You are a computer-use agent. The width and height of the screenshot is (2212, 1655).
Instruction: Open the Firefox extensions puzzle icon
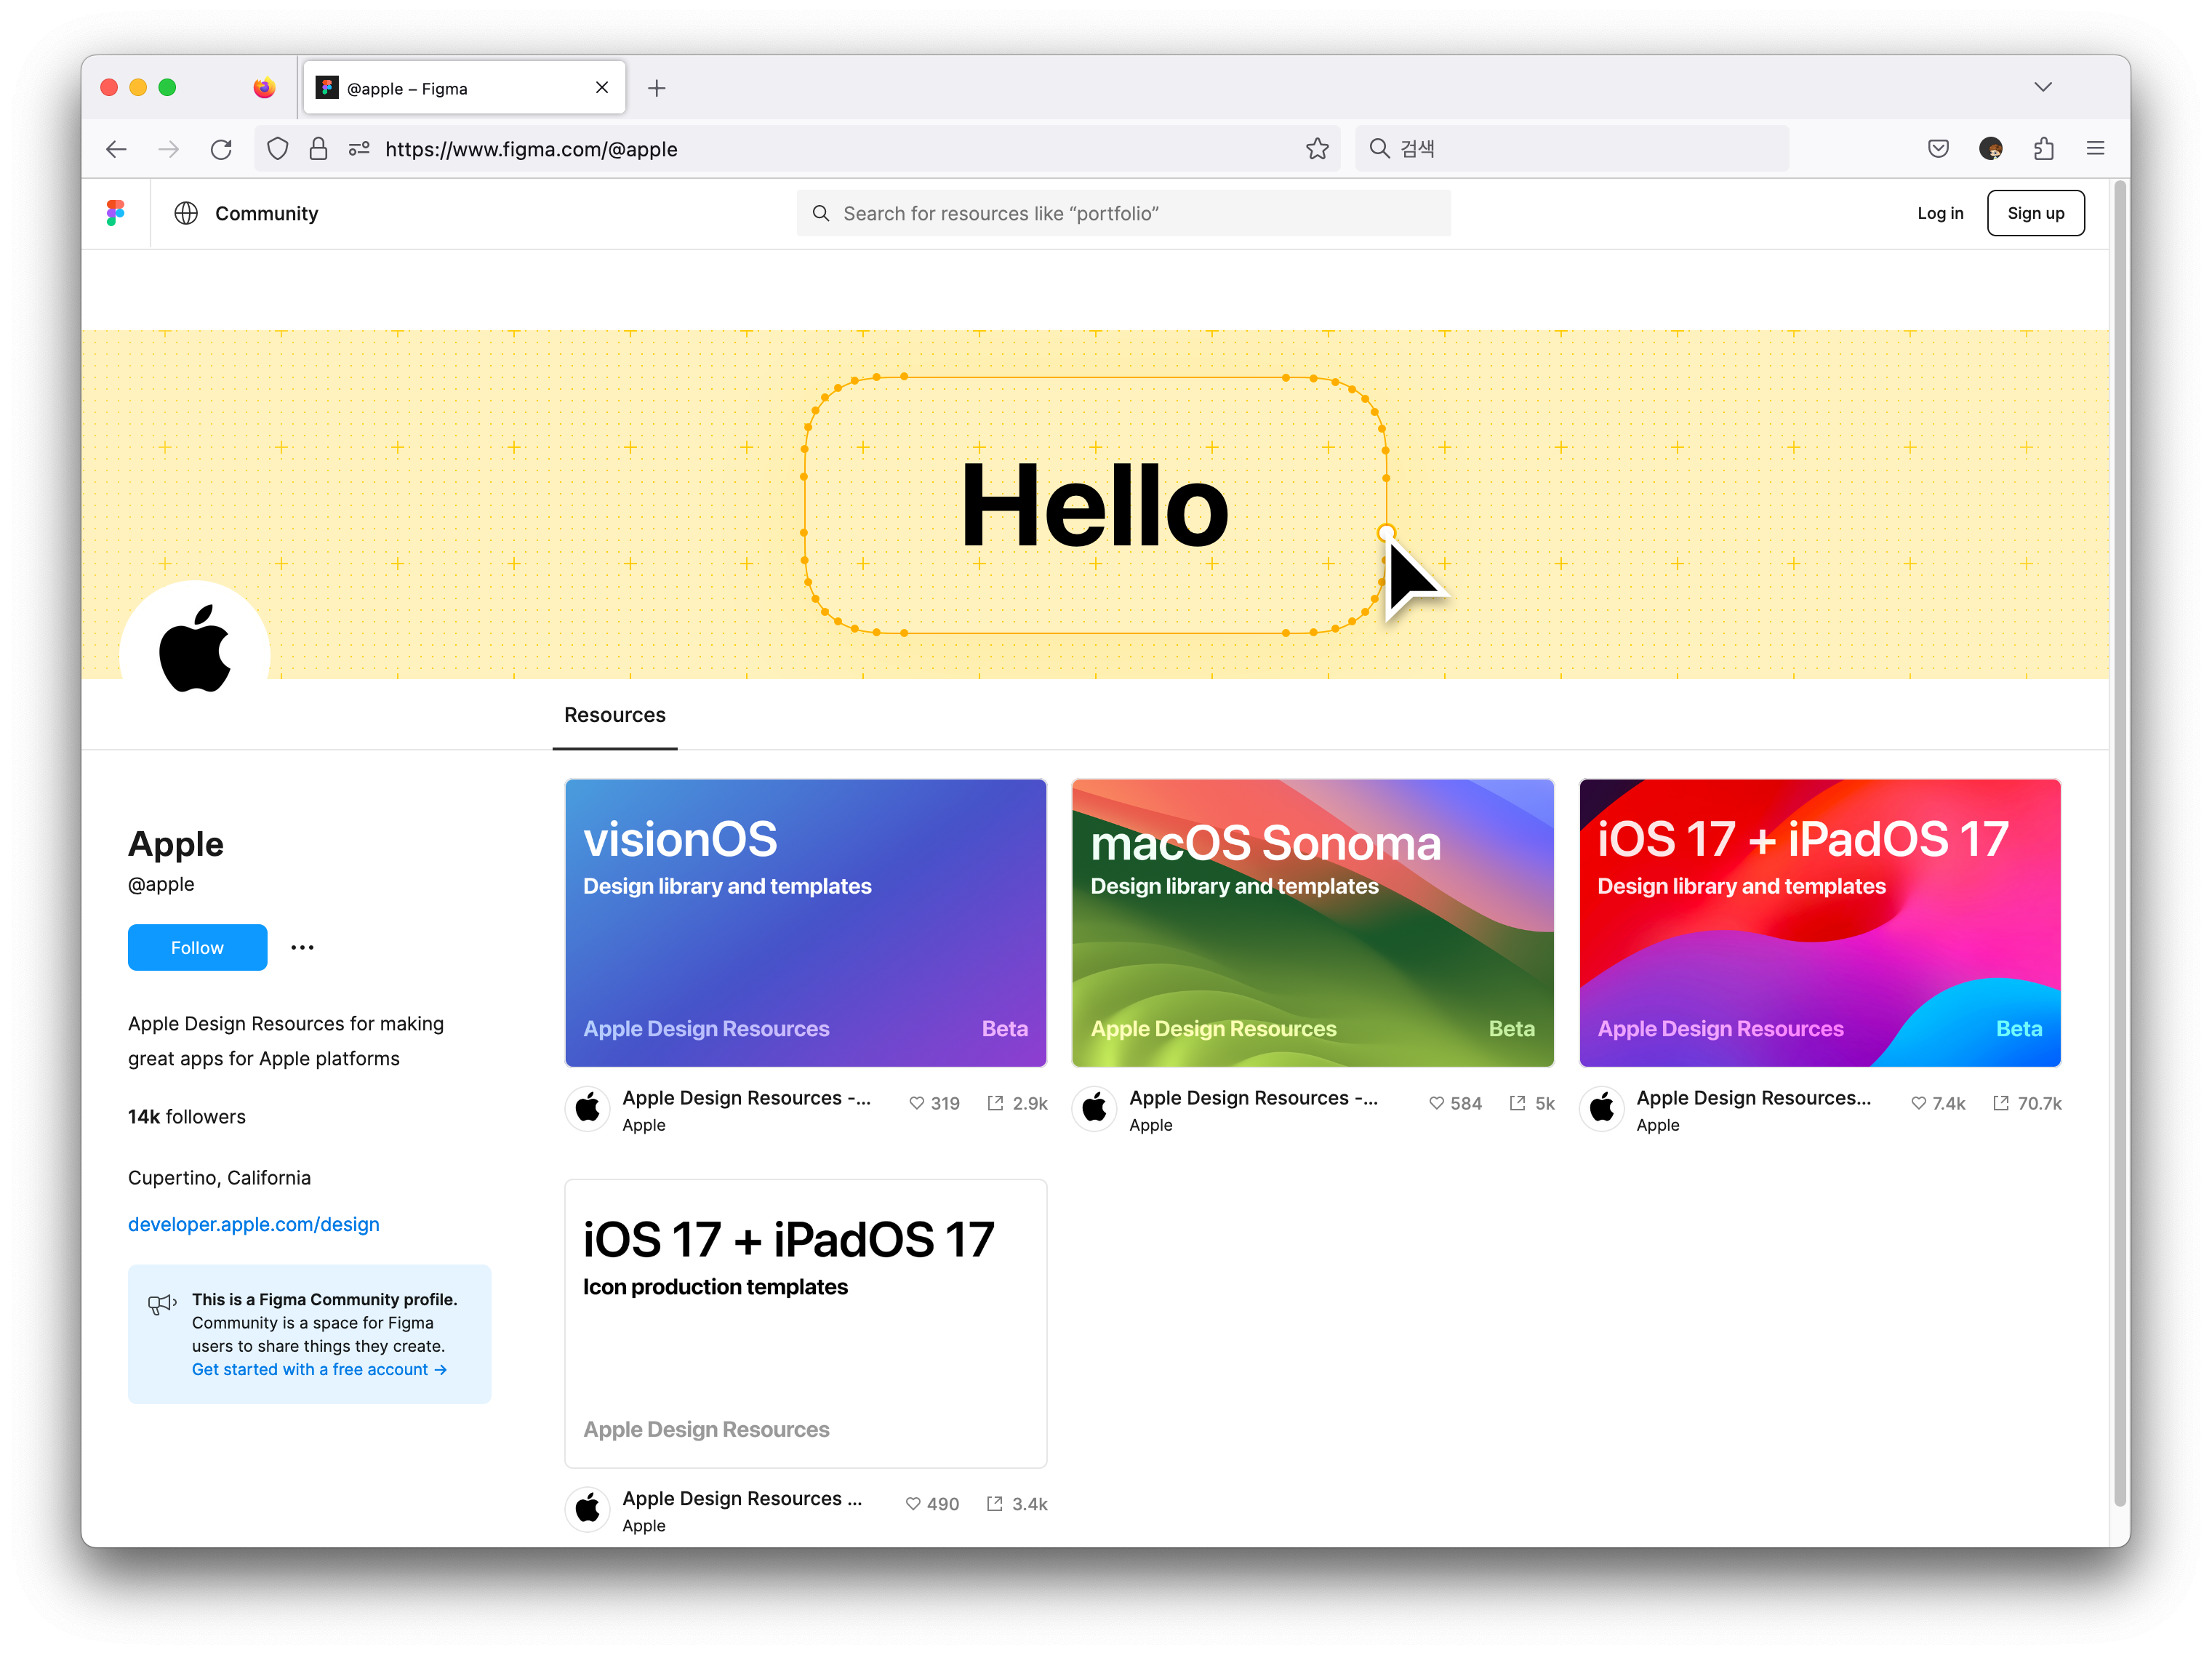coord(2043,149)
